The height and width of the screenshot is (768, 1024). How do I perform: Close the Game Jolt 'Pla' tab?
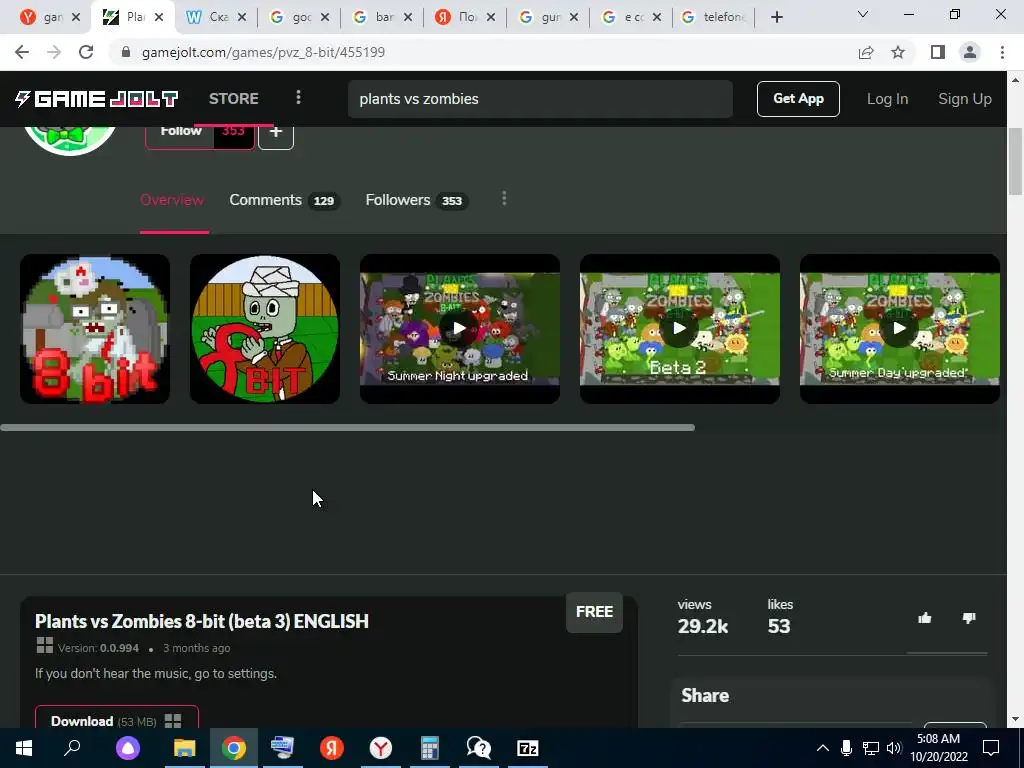pos(159,18)
